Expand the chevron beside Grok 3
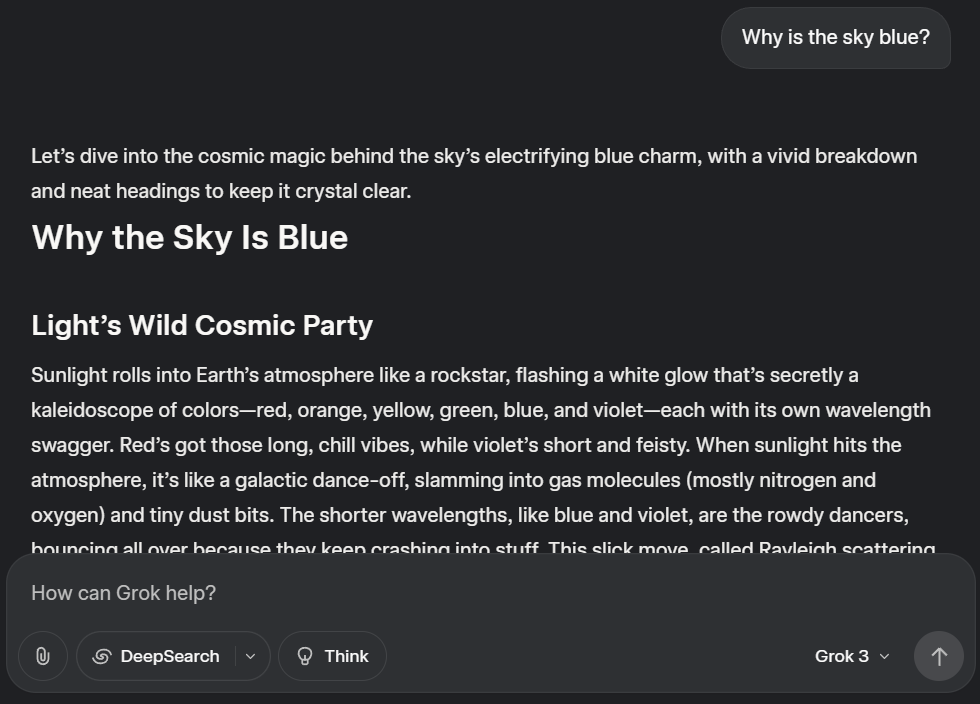This screenshot has width=980, height=704. tap(884, 656)
